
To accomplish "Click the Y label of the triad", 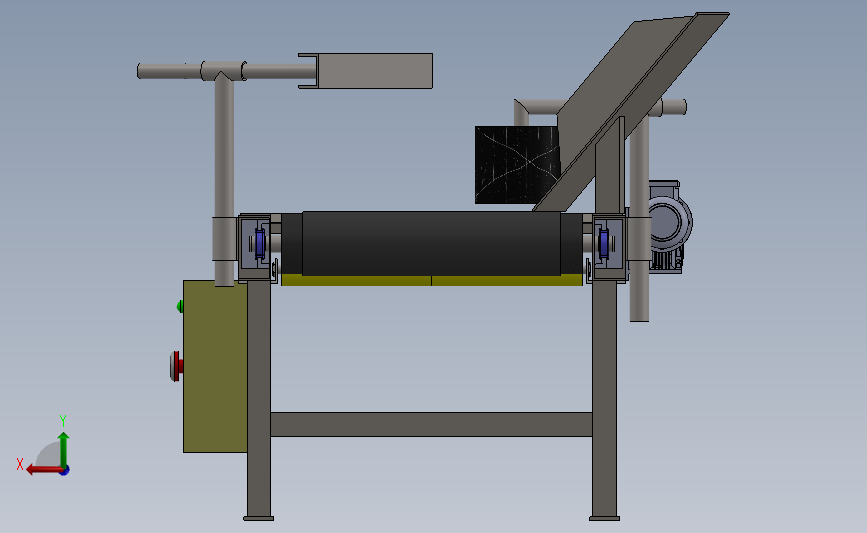I will [x=63, y=421].
